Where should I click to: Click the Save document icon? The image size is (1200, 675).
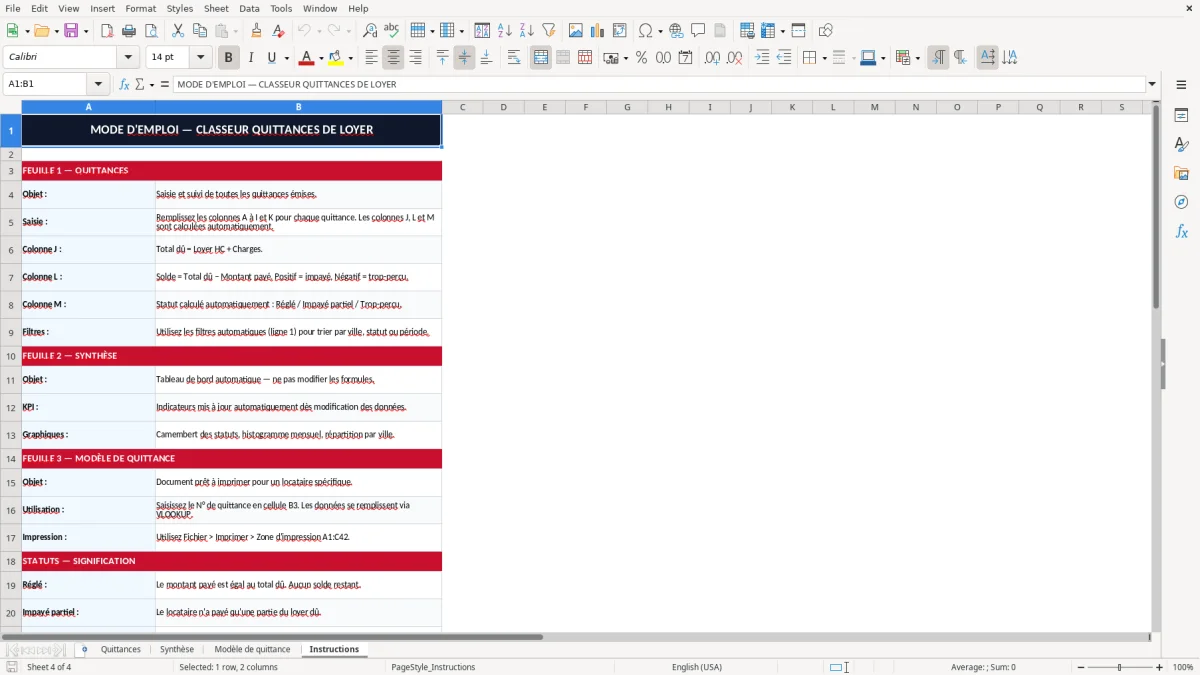(x=71, y=31)
